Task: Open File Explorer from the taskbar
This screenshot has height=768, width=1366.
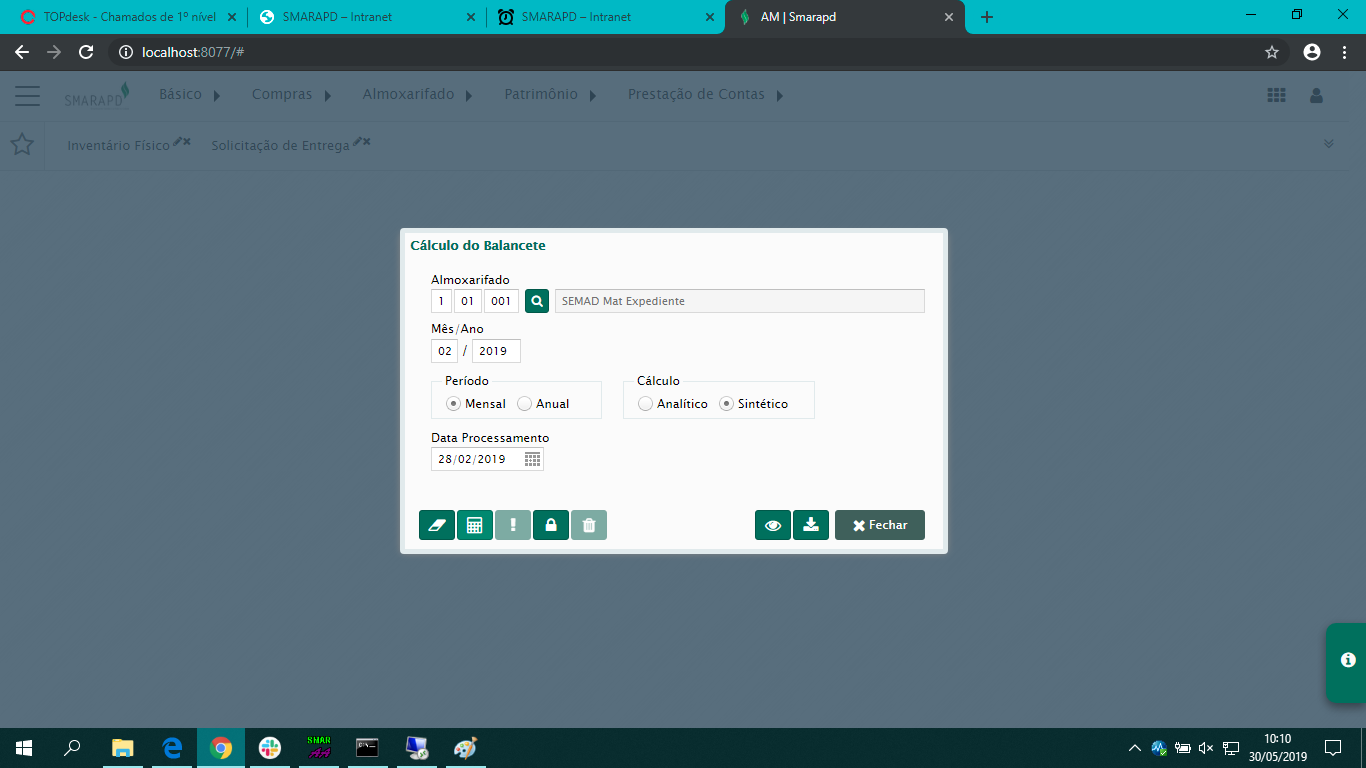Action: (x=123, y=748)
